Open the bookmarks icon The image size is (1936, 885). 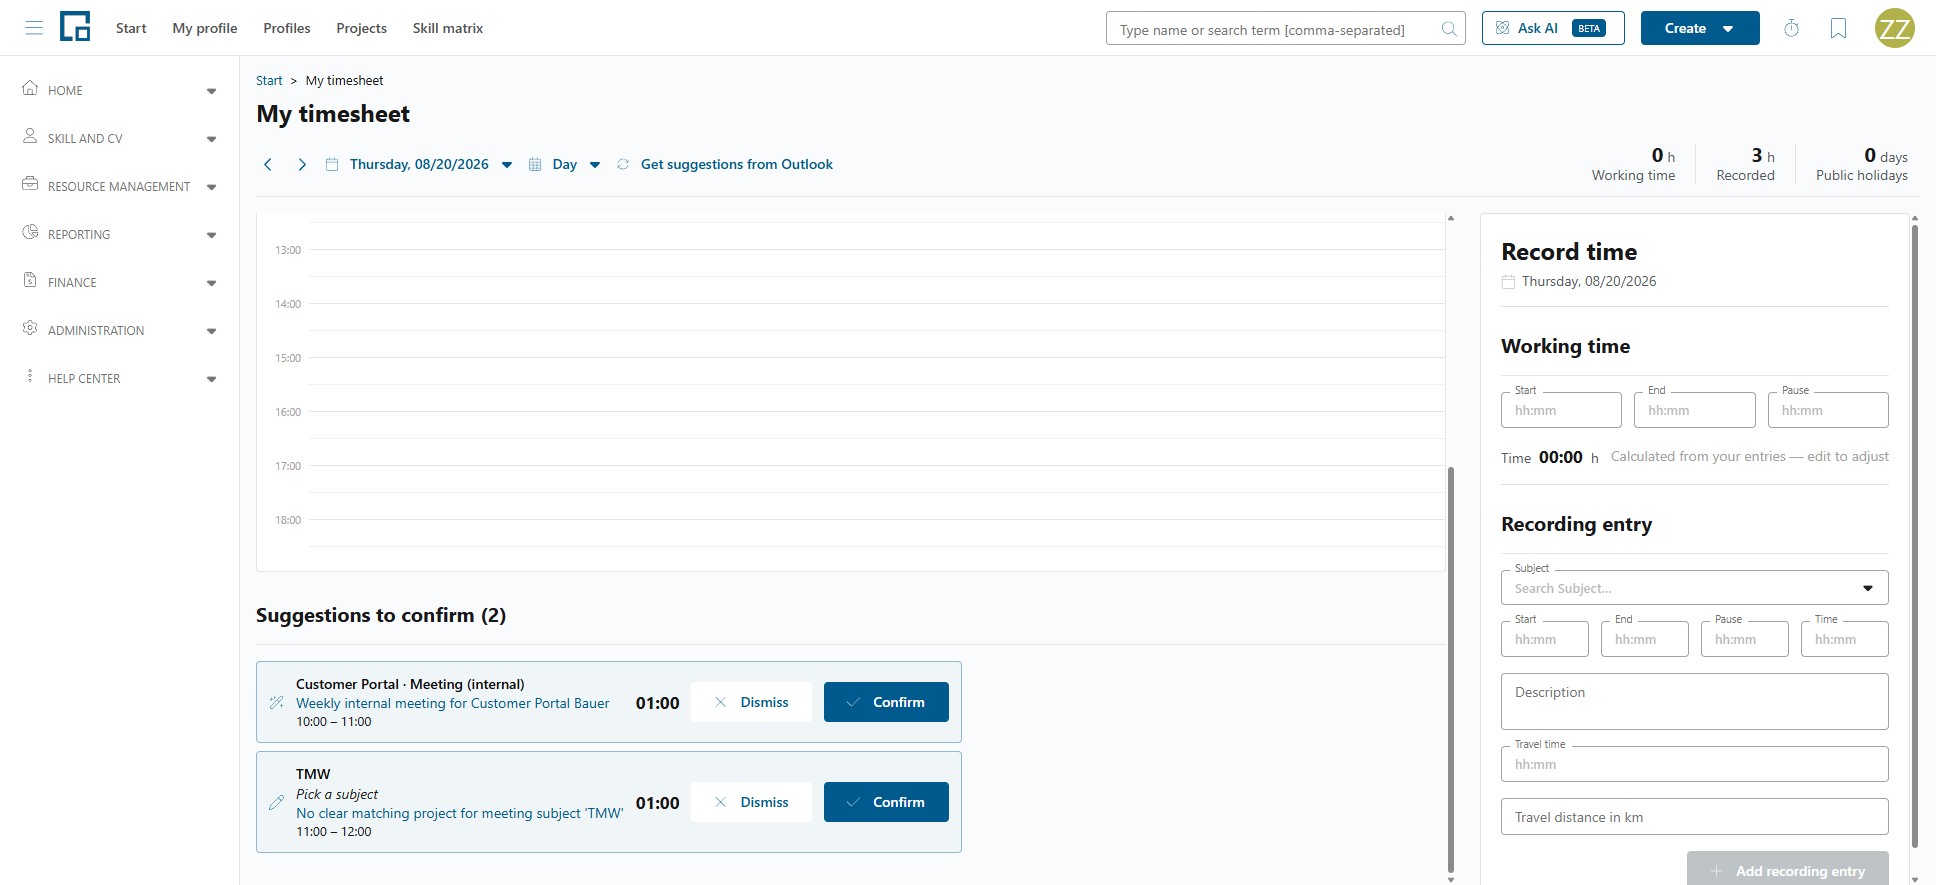(1838, 28)
